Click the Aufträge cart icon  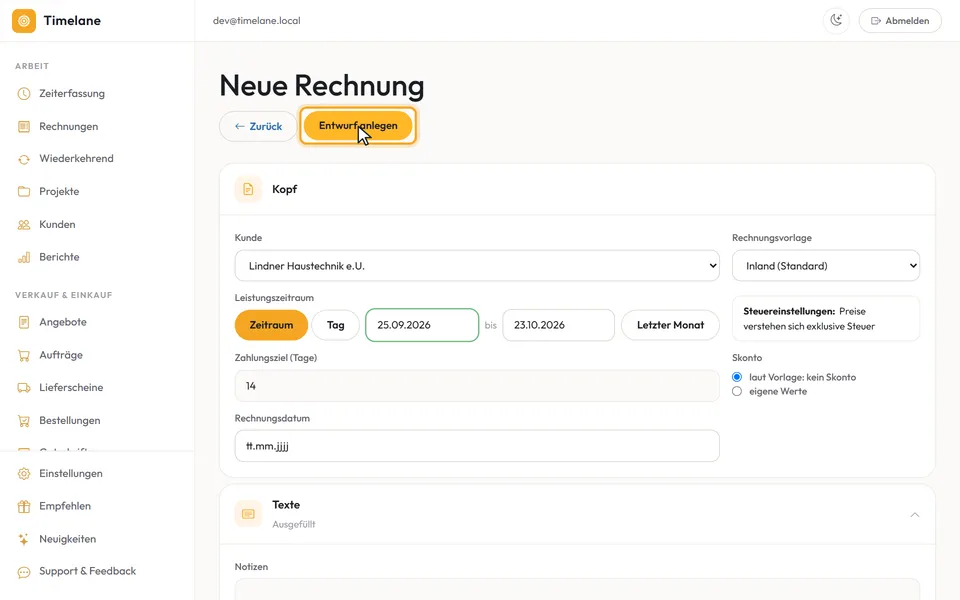pos(24,355)
